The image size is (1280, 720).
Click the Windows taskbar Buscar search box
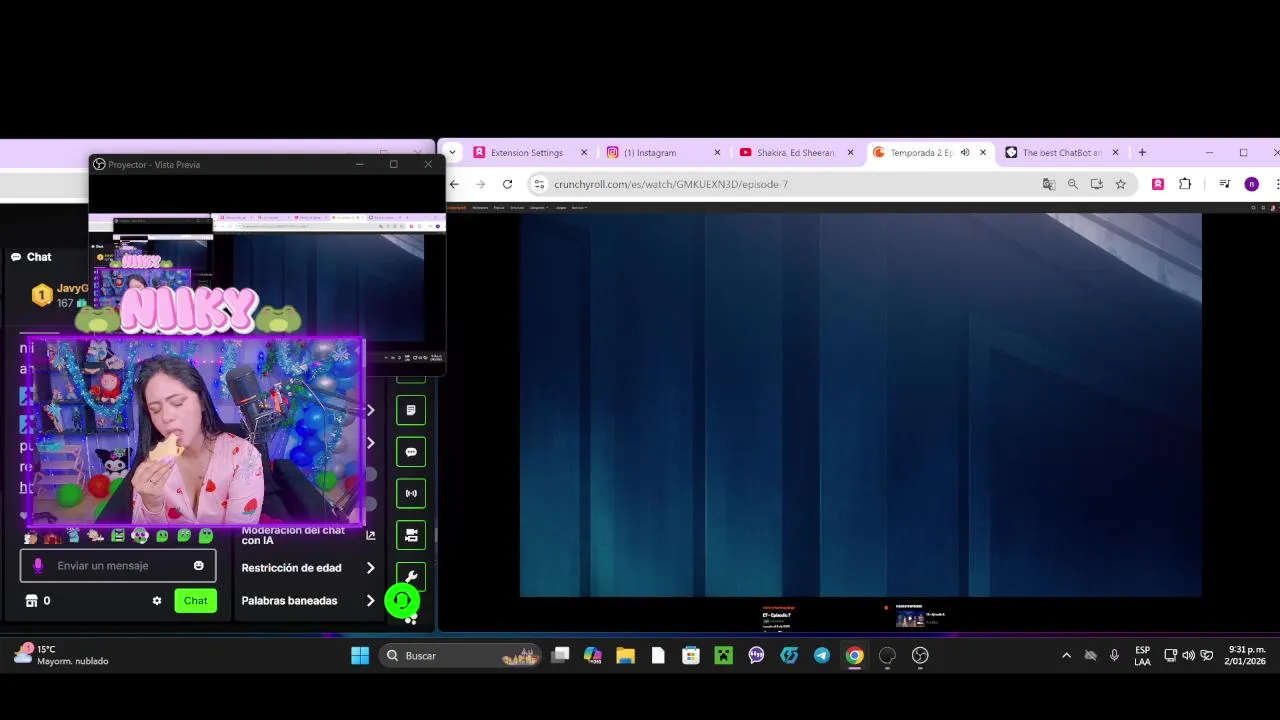[460, 656]
